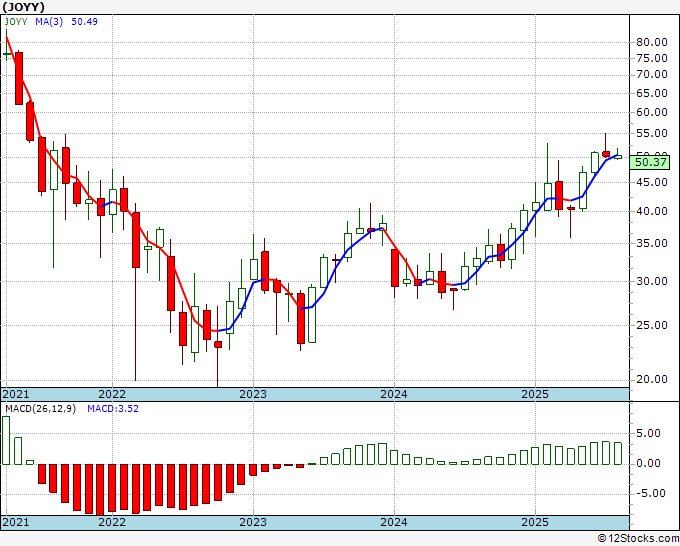Click 2024 on the price chart time axis

tap(394, 394)
